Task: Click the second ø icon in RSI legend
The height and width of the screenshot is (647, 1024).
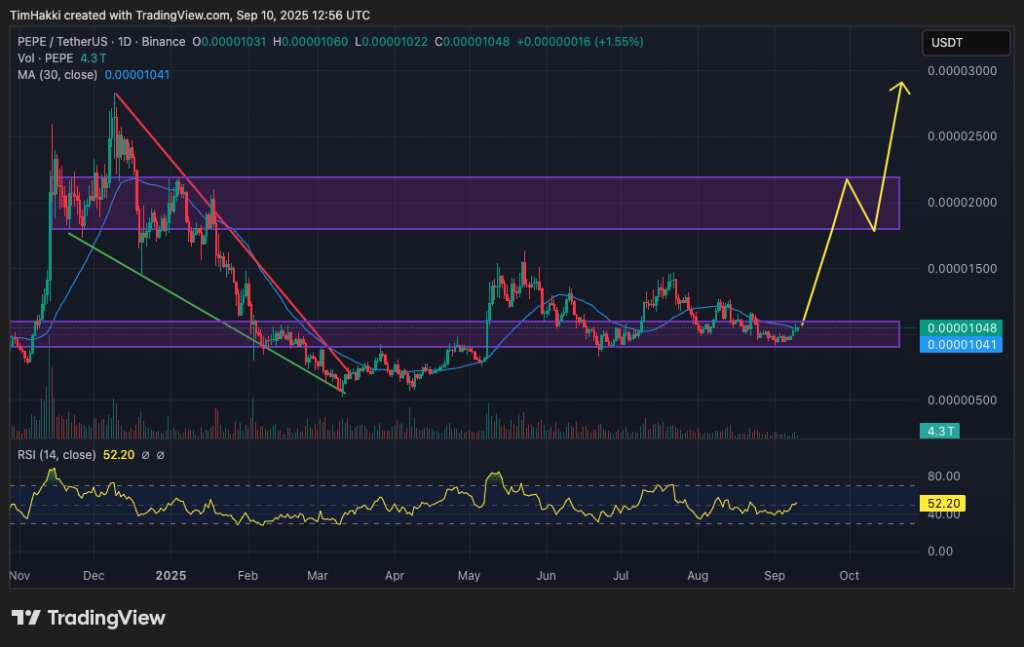Action: click(x=161, y=454)
